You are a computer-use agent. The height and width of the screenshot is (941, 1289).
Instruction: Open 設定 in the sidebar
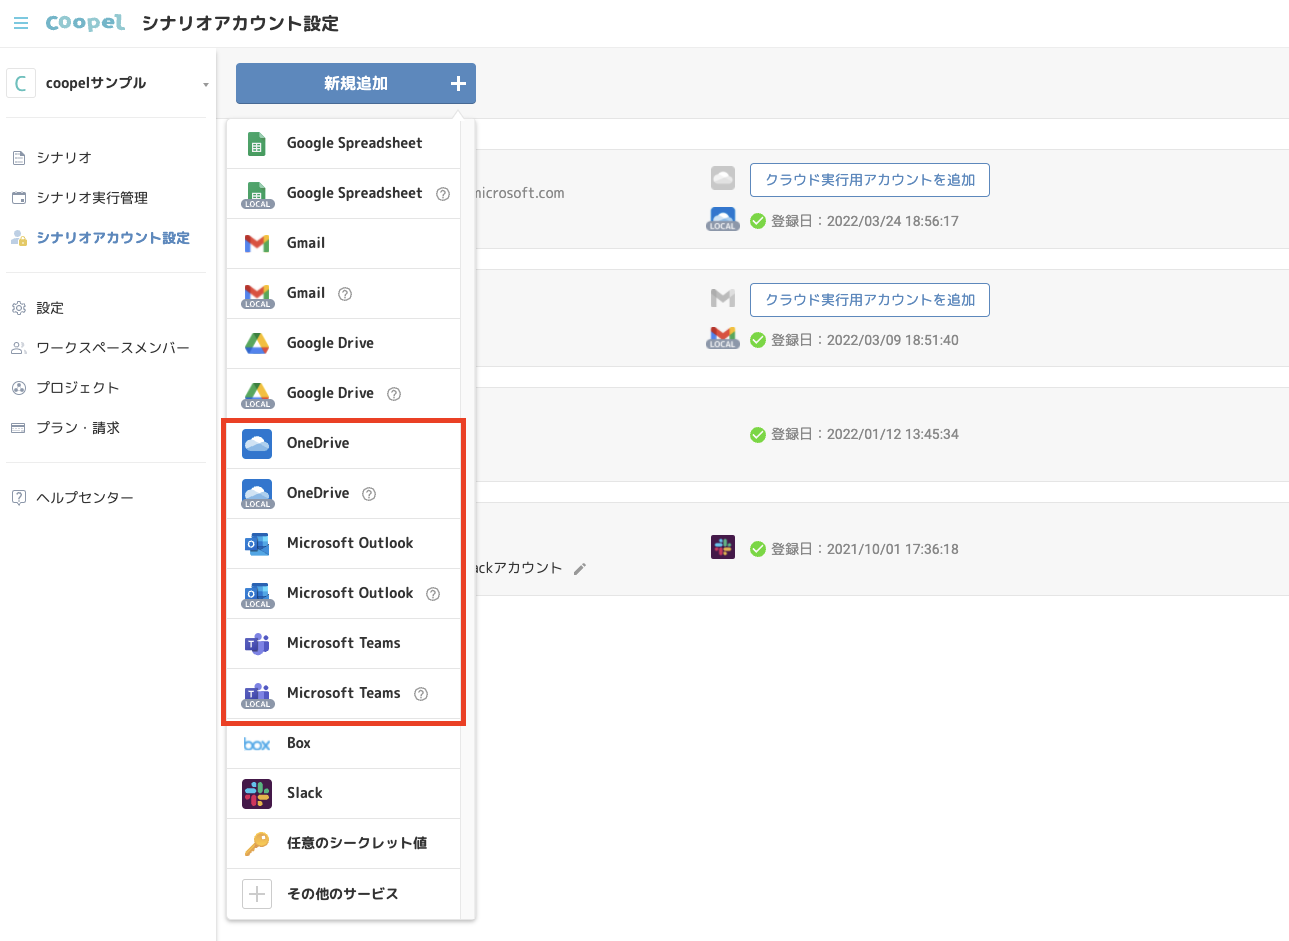tap(50, 308)
